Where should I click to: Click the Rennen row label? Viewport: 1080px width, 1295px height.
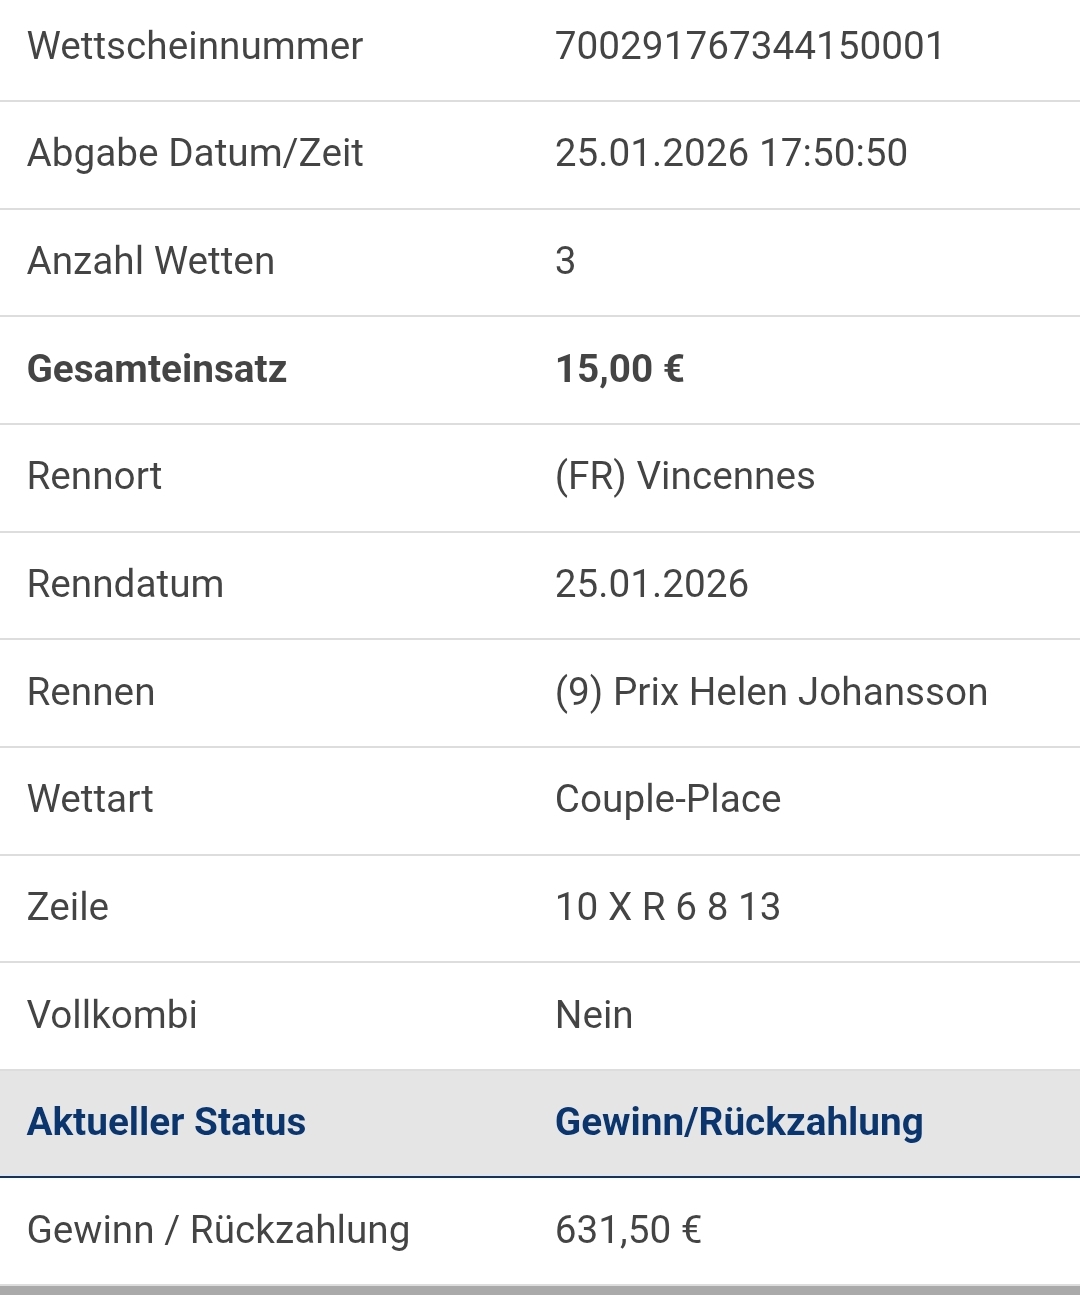[91, 692]
